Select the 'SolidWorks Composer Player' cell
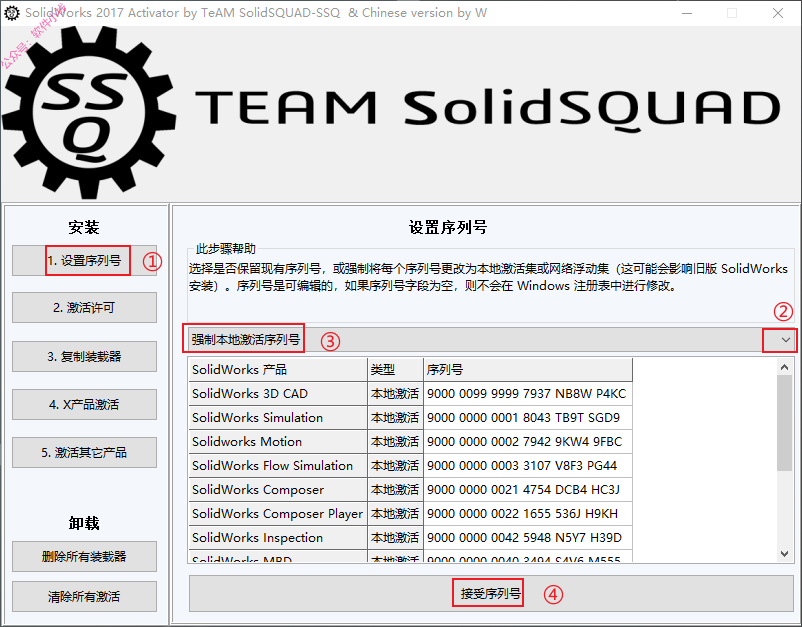The width and height of the screenshot is (802, 627). click(x=278, y=514)
